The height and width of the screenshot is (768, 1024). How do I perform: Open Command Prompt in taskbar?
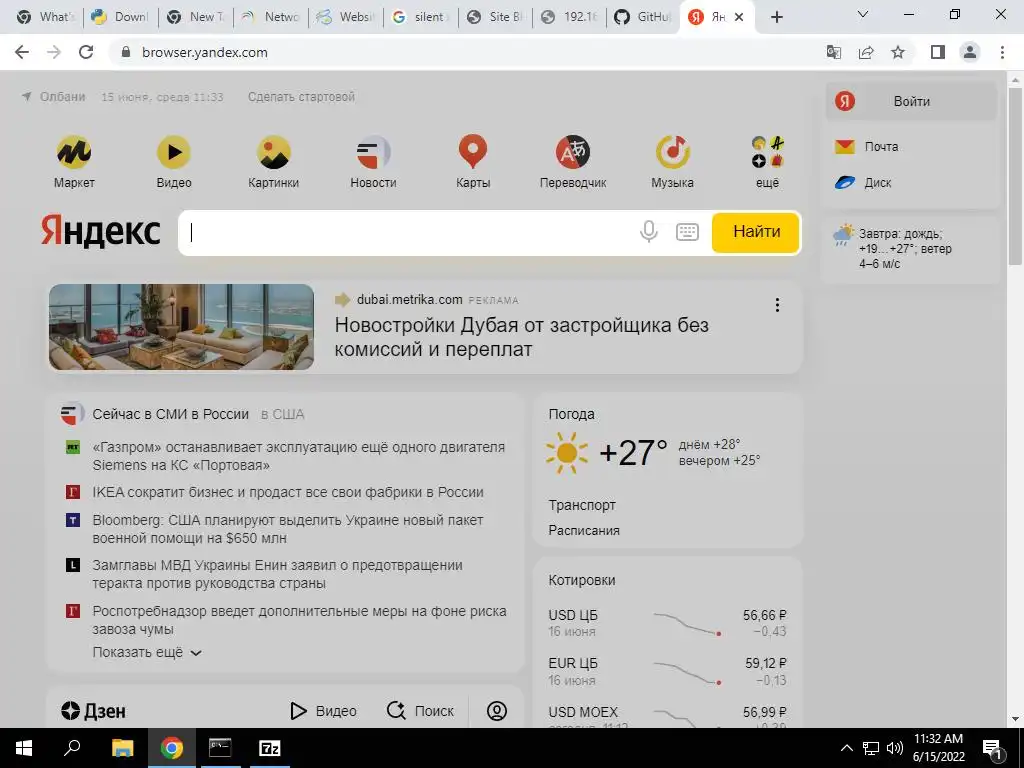tap(220, 748)
